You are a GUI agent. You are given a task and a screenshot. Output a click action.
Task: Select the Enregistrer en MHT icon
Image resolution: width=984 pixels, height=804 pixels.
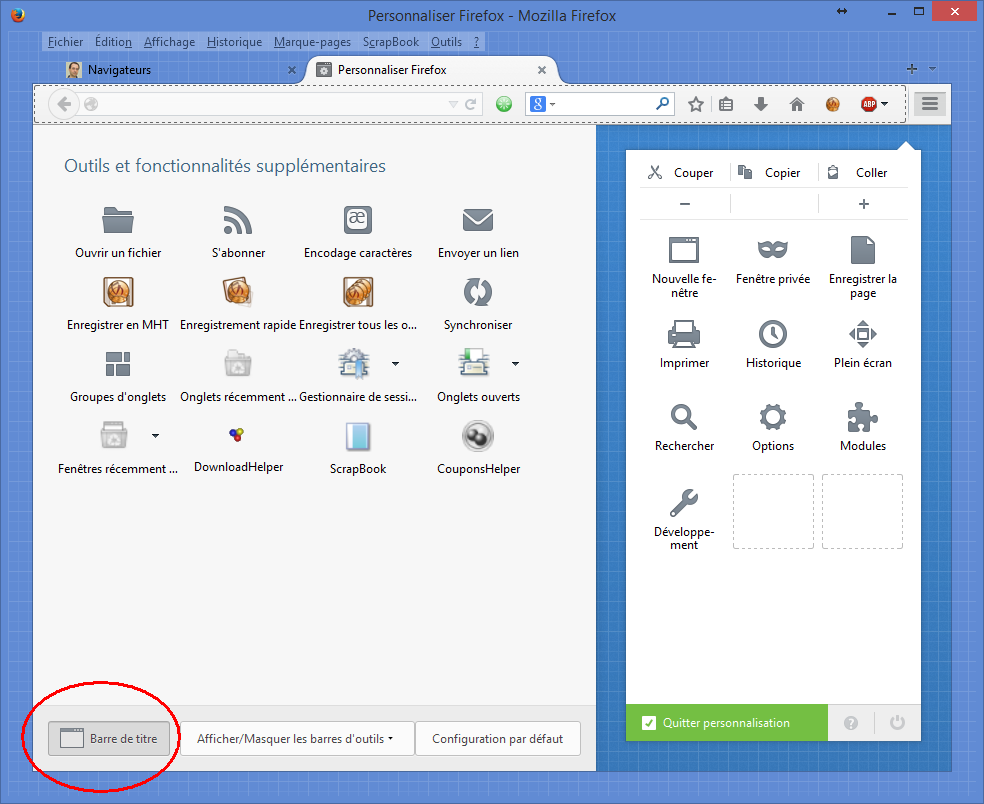point(118,292)
